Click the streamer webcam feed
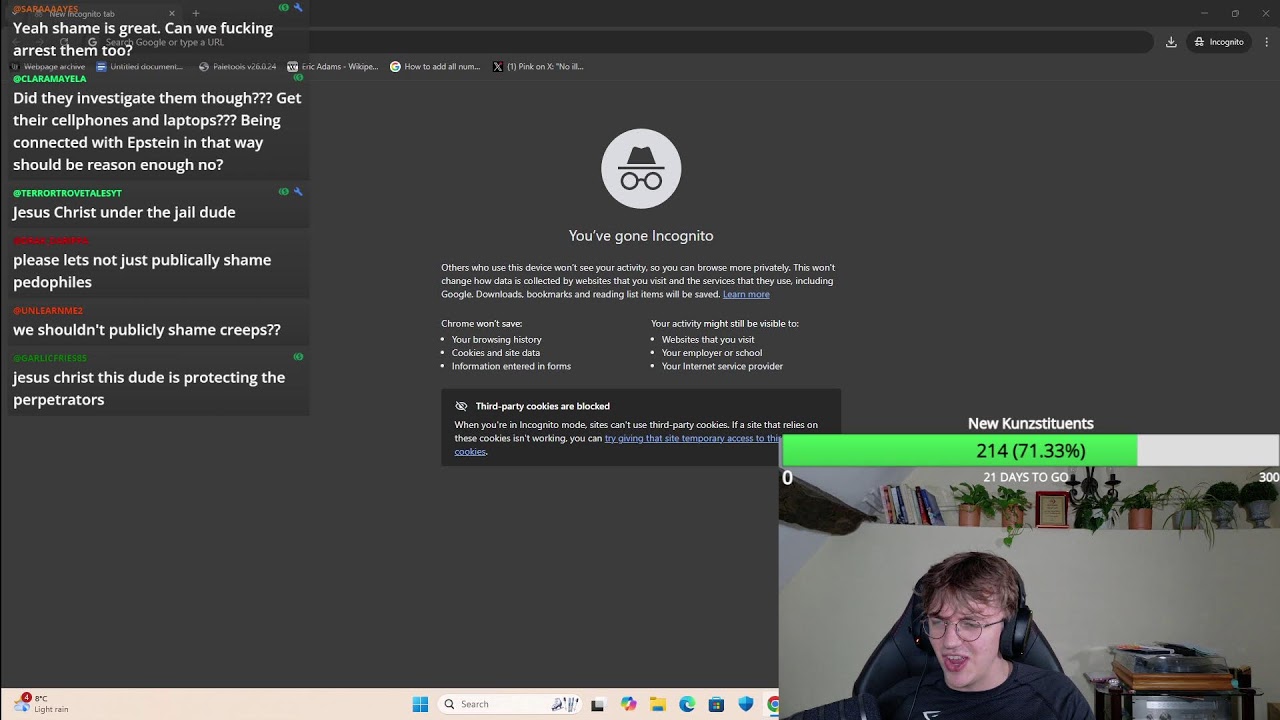This screenshot has width=1280, height=720. point(1029,593)
